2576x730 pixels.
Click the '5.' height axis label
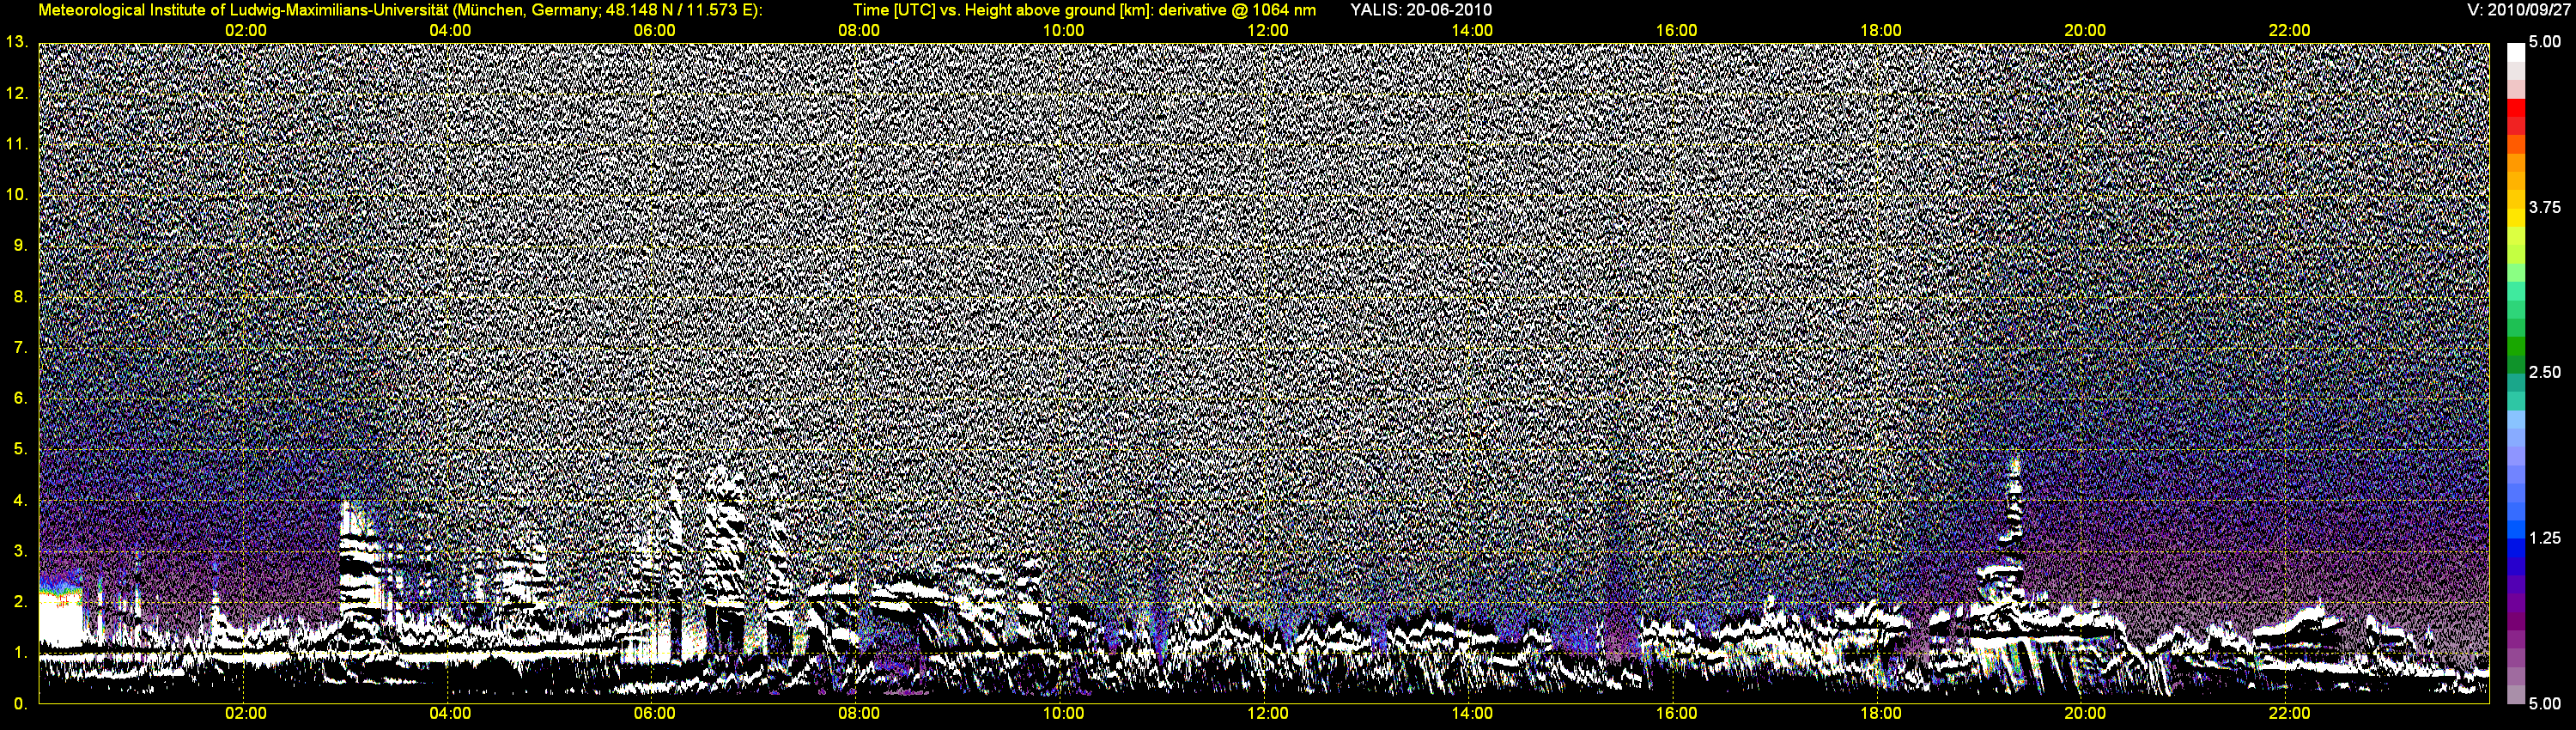pos(20,449)
